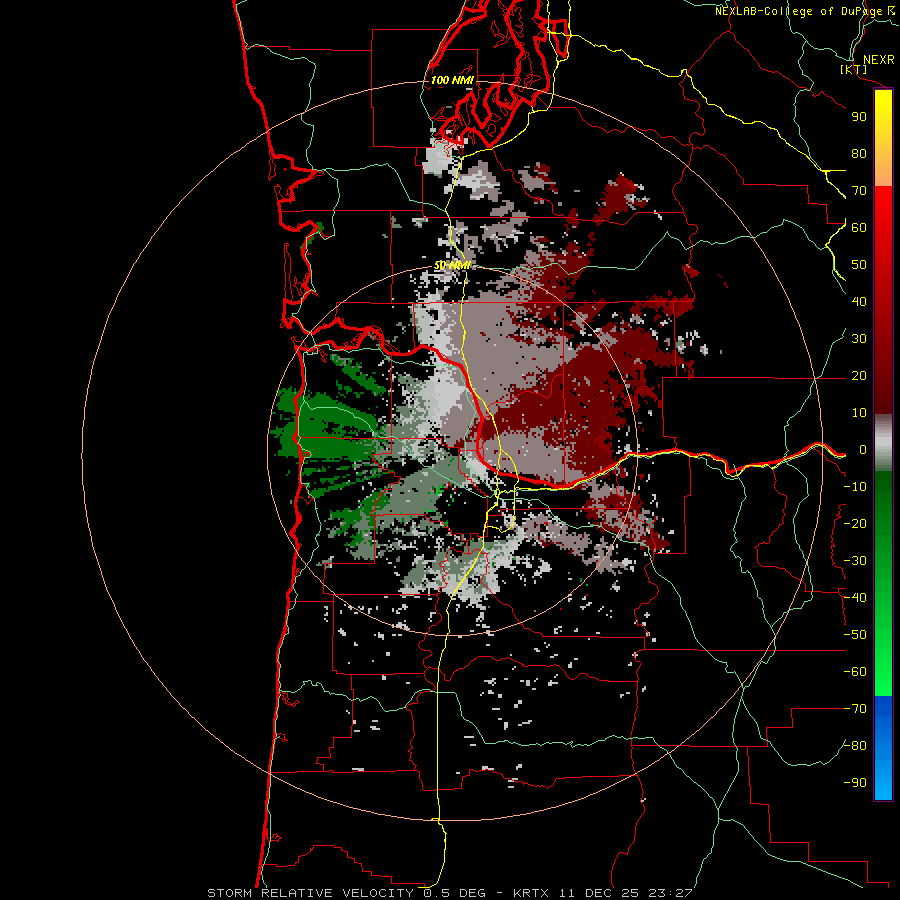Image resolution: width=900 pixels, height=900 pixels.
Task: Click the 40 value on the velocity scale
Action: coord(859,302)
